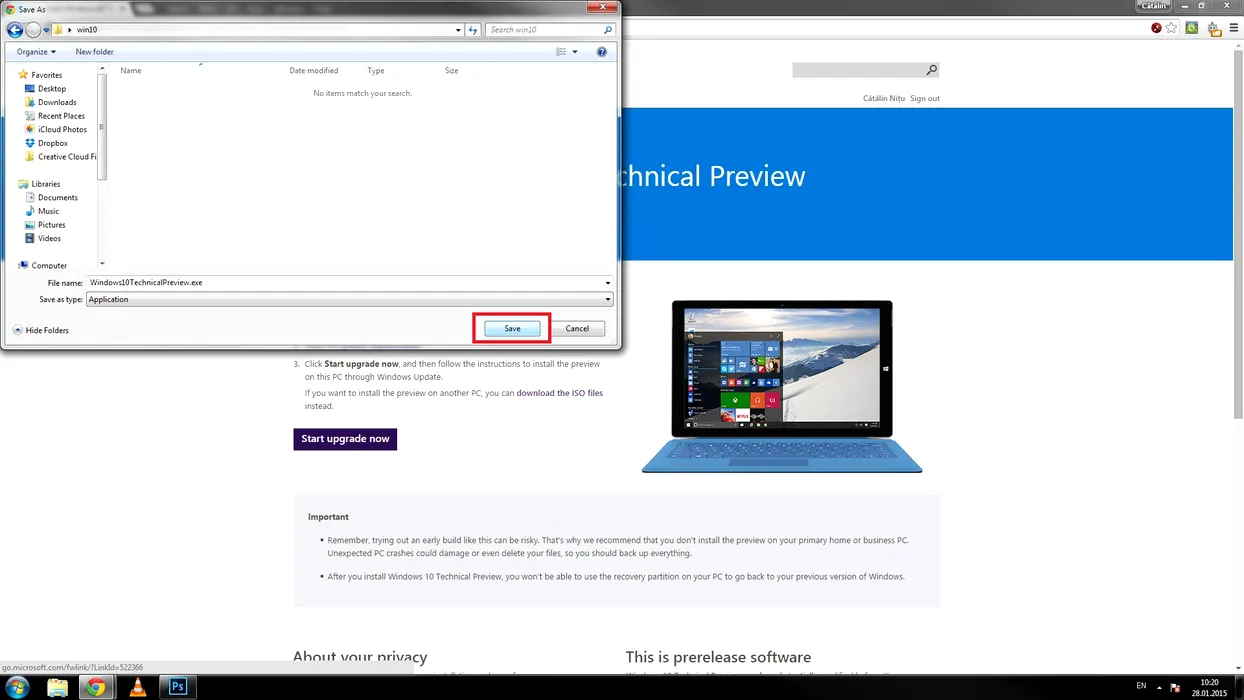
Task: Select Pictures library in navigation pane
Action: click(51, 225)
